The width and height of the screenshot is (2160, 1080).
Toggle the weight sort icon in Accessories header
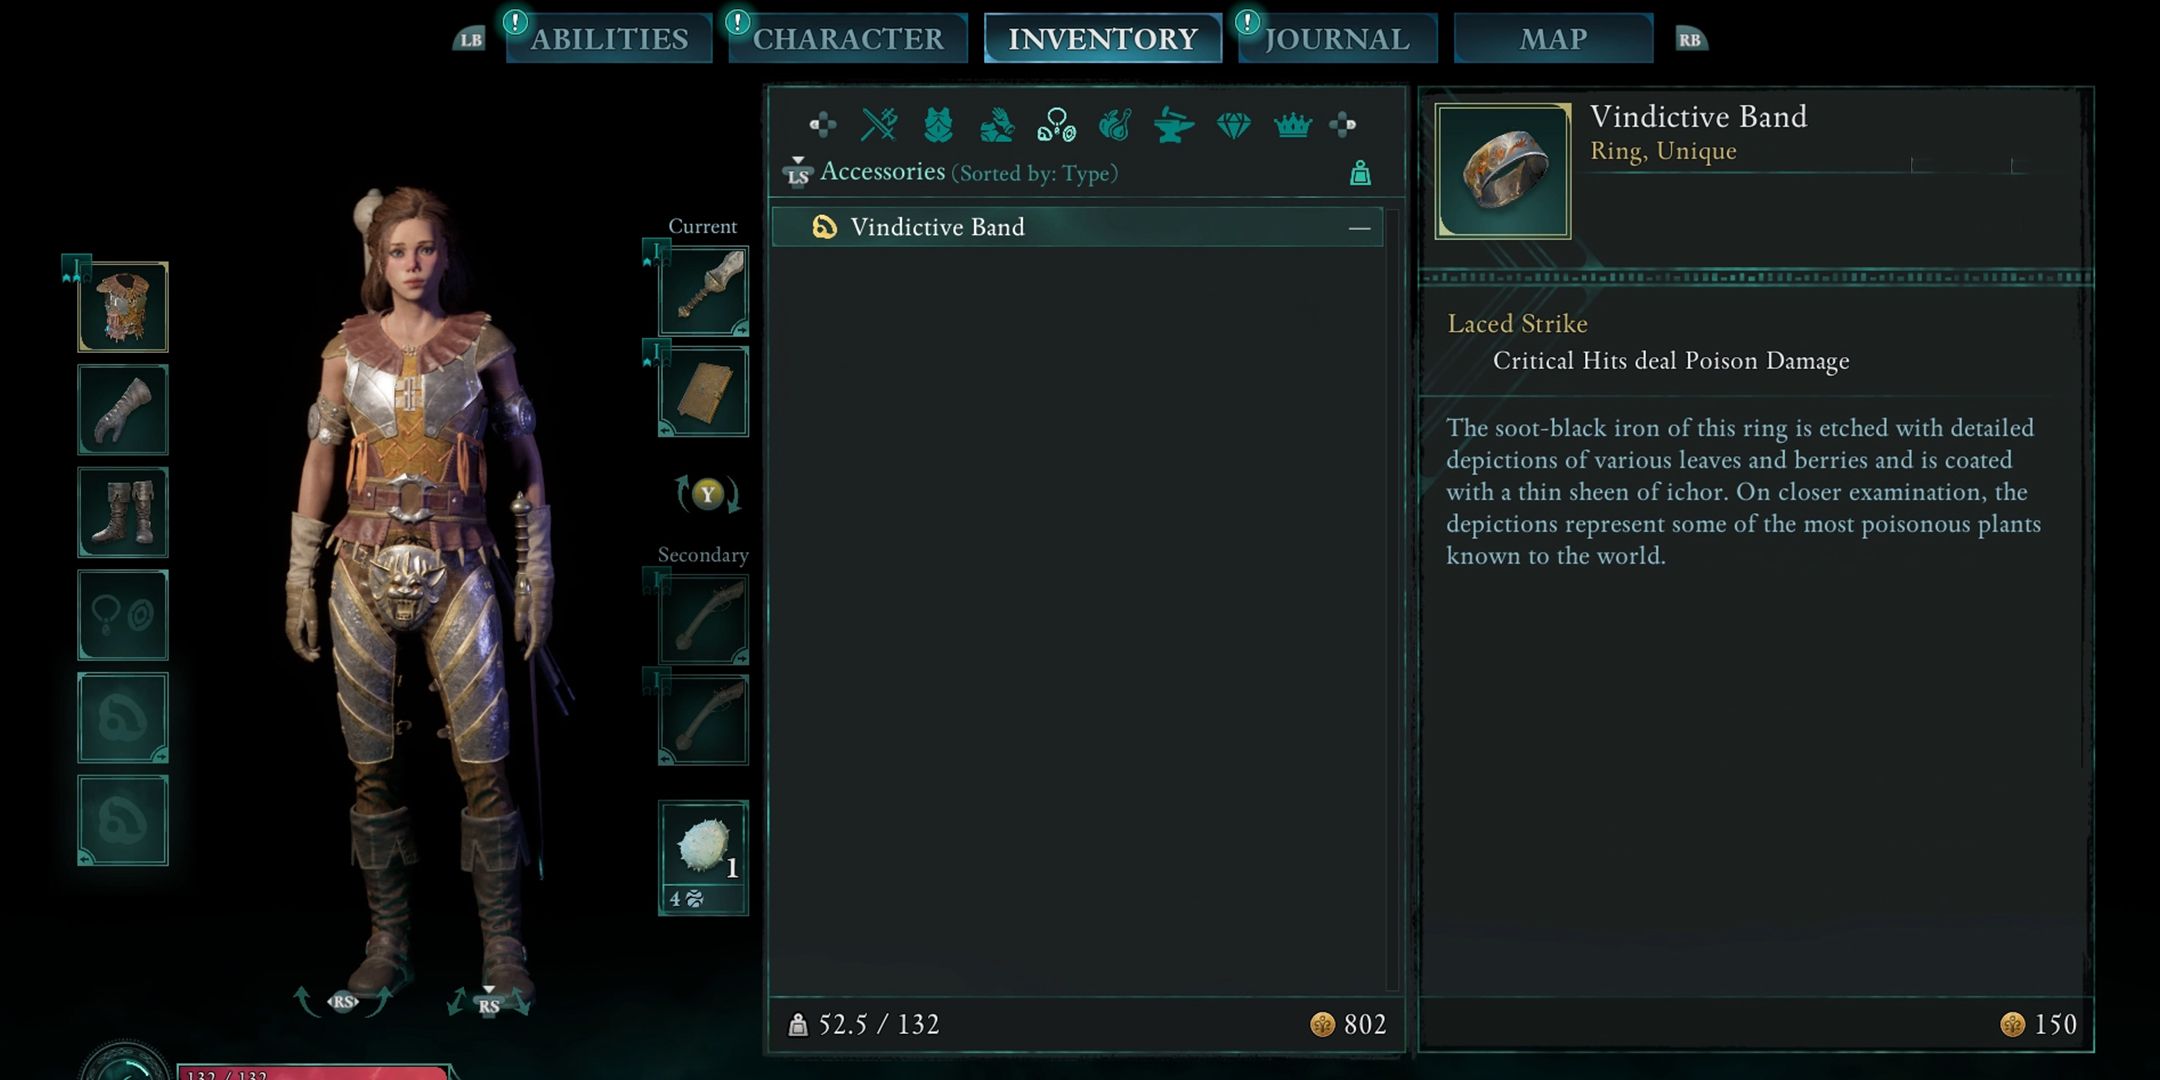(x=1360, y=173)
